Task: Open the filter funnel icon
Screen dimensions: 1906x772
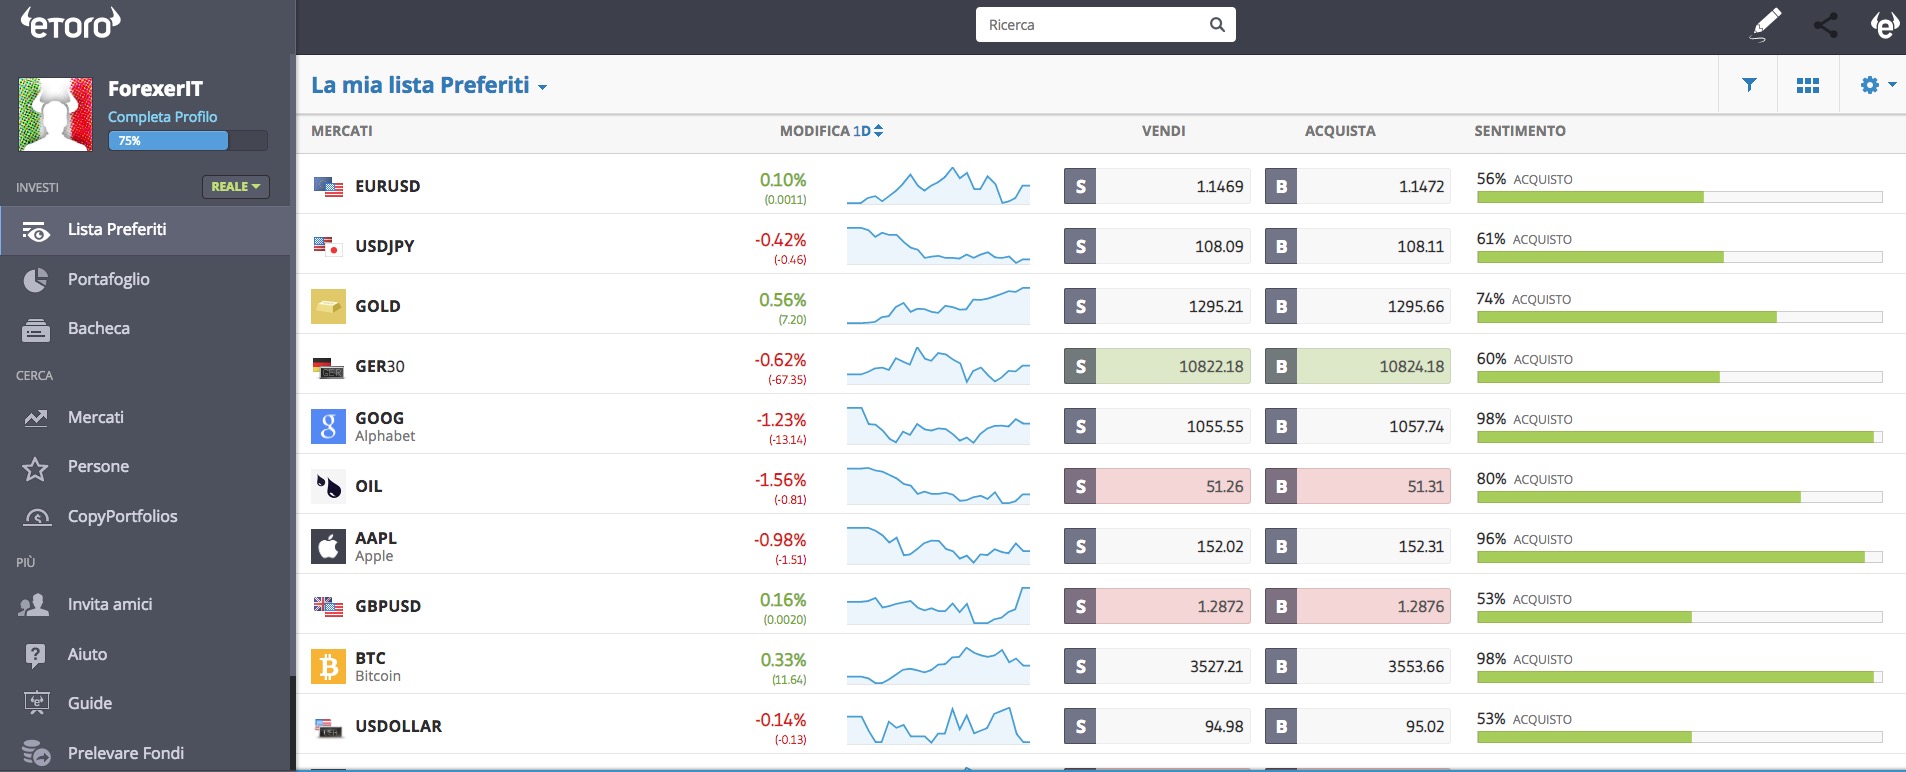Action: (x=1749, y=85)
